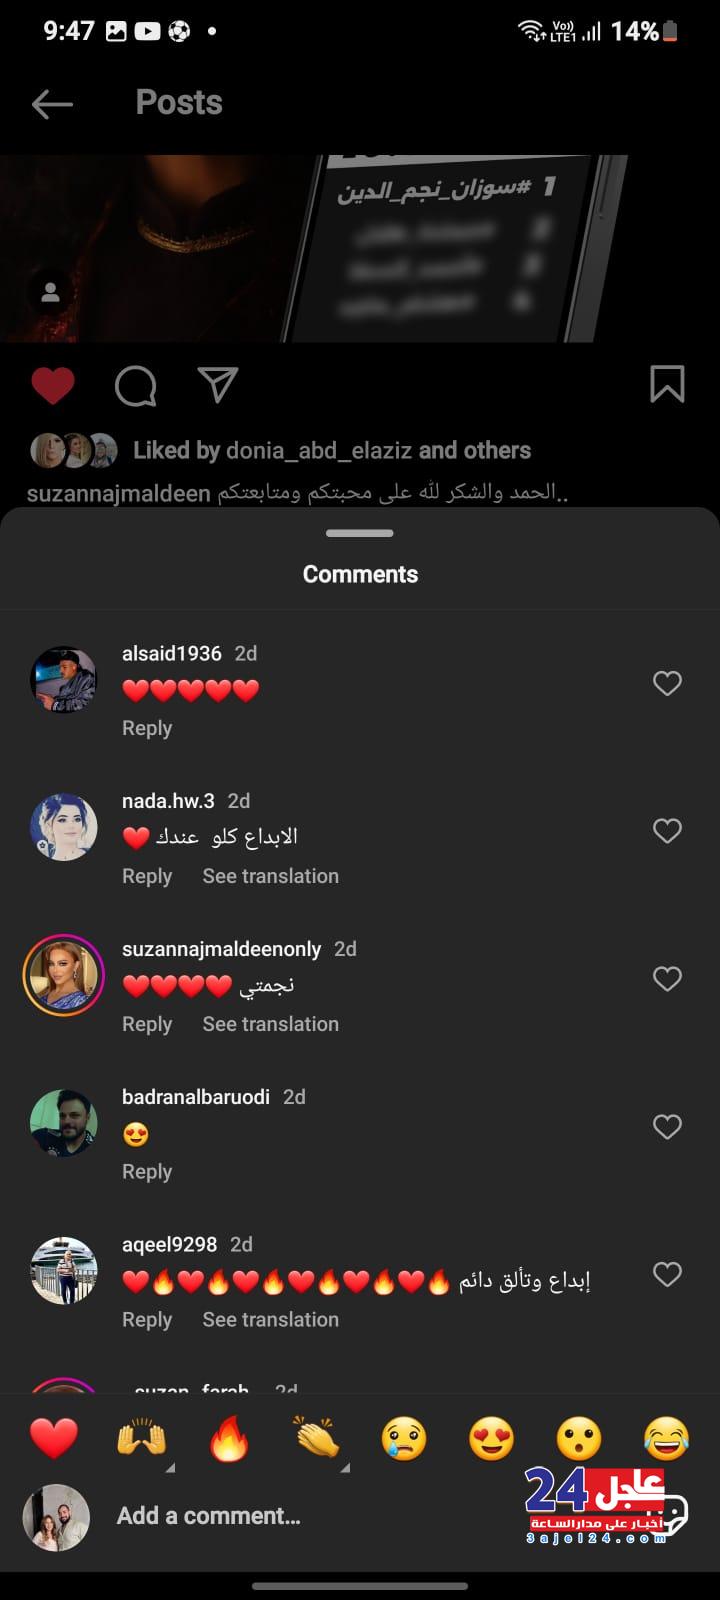Open the post comment bubble icon
Viewport: 720px width, 1600px height.
[x=135, y=385]
